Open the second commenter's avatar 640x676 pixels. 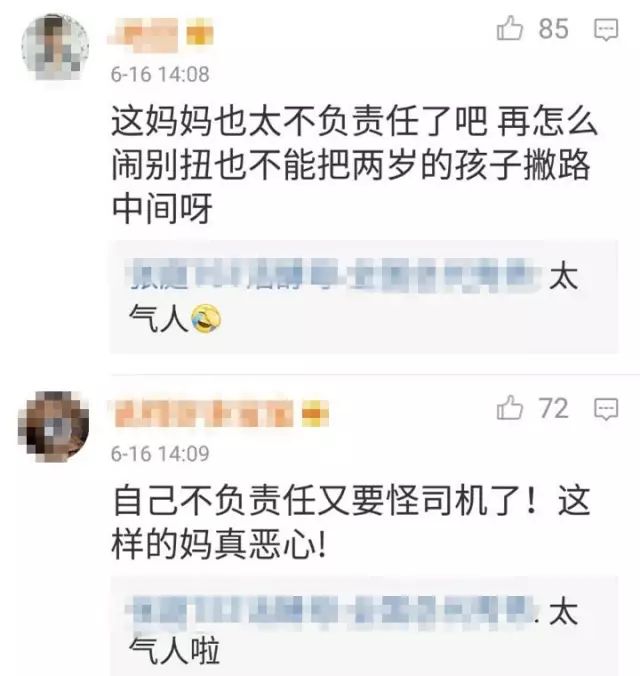coord(53,427)
